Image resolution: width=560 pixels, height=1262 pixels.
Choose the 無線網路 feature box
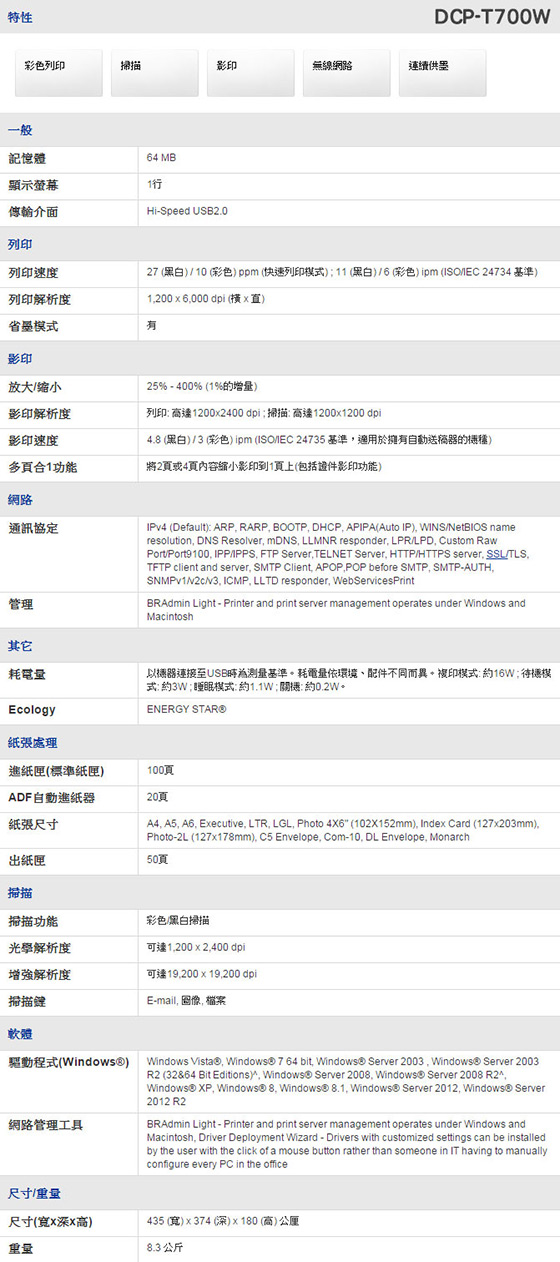click(x=346, y=73)
